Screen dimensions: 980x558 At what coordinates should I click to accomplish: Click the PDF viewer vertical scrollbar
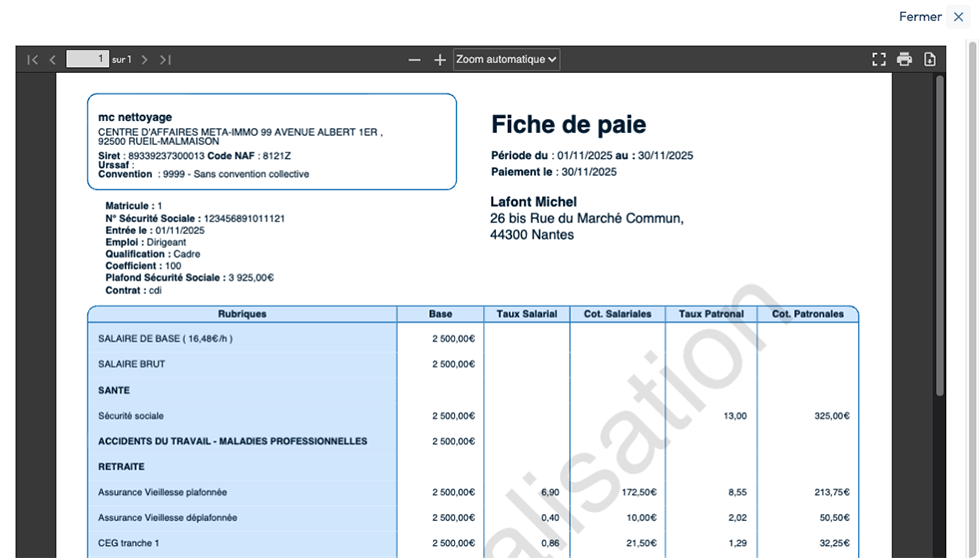[939, 236]
